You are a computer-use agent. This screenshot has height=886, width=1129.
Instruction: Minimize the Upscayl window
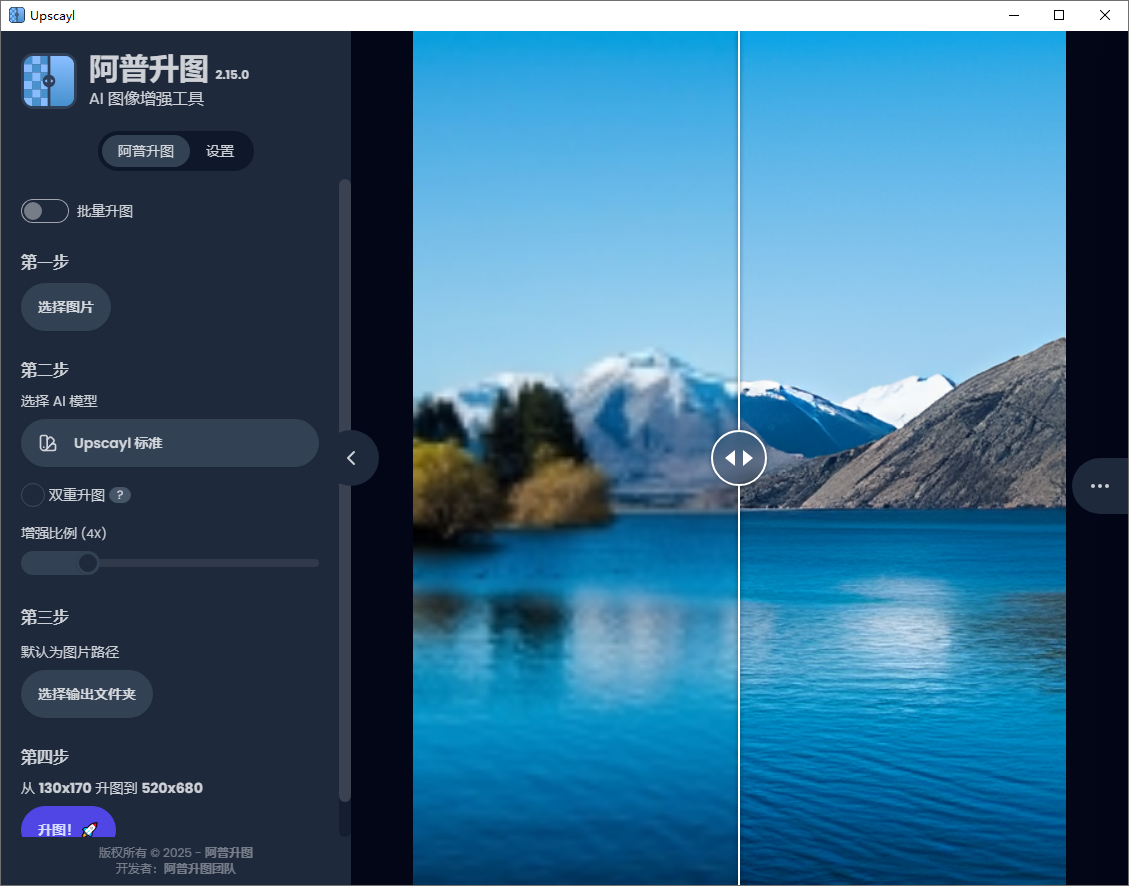coord(1014,15)
